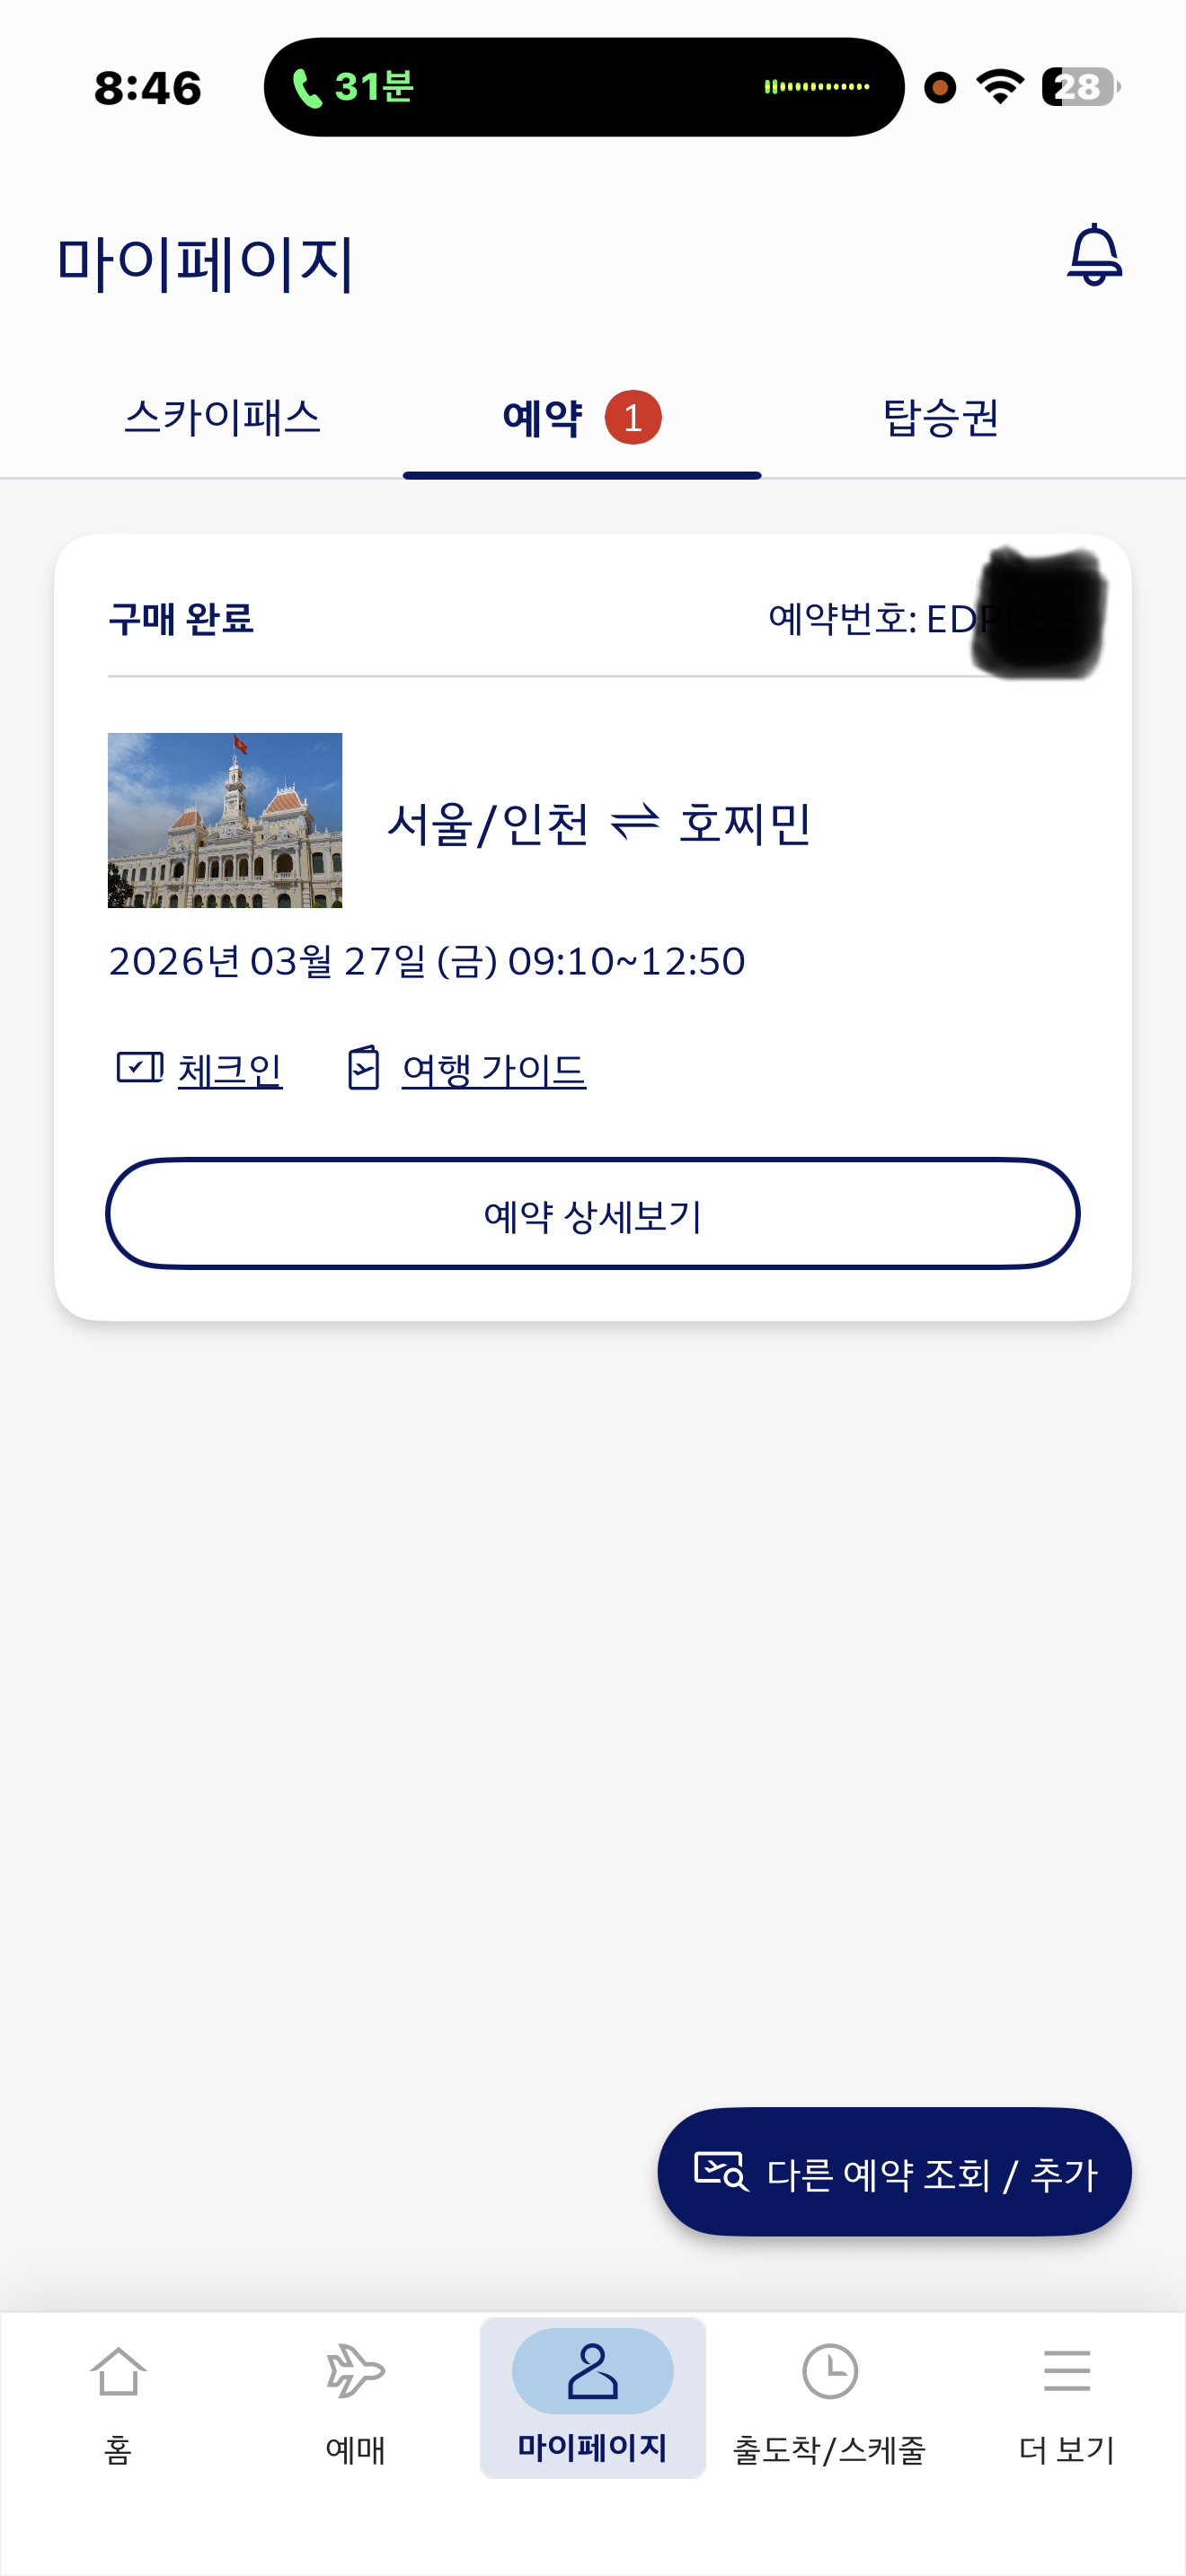
Task: Open the 홈 home icon
Action: tap(118, 2372)
